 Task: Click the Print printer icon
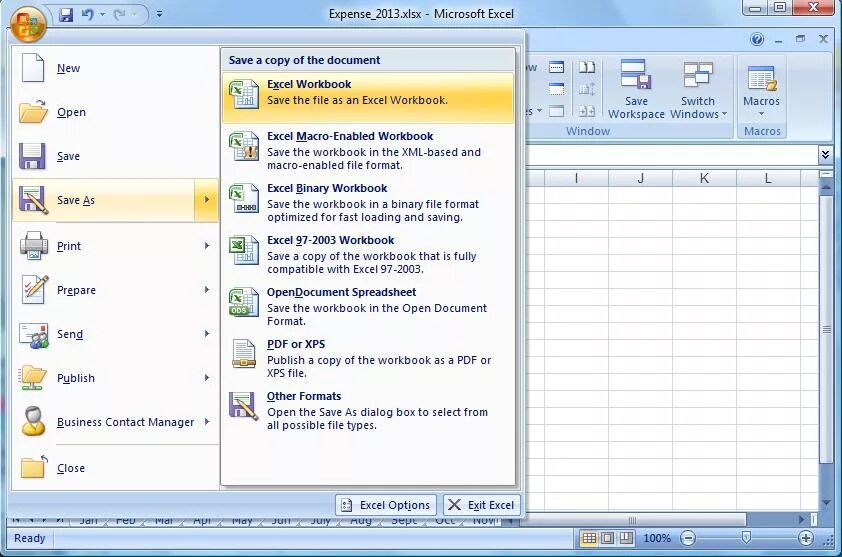(34, 245)
